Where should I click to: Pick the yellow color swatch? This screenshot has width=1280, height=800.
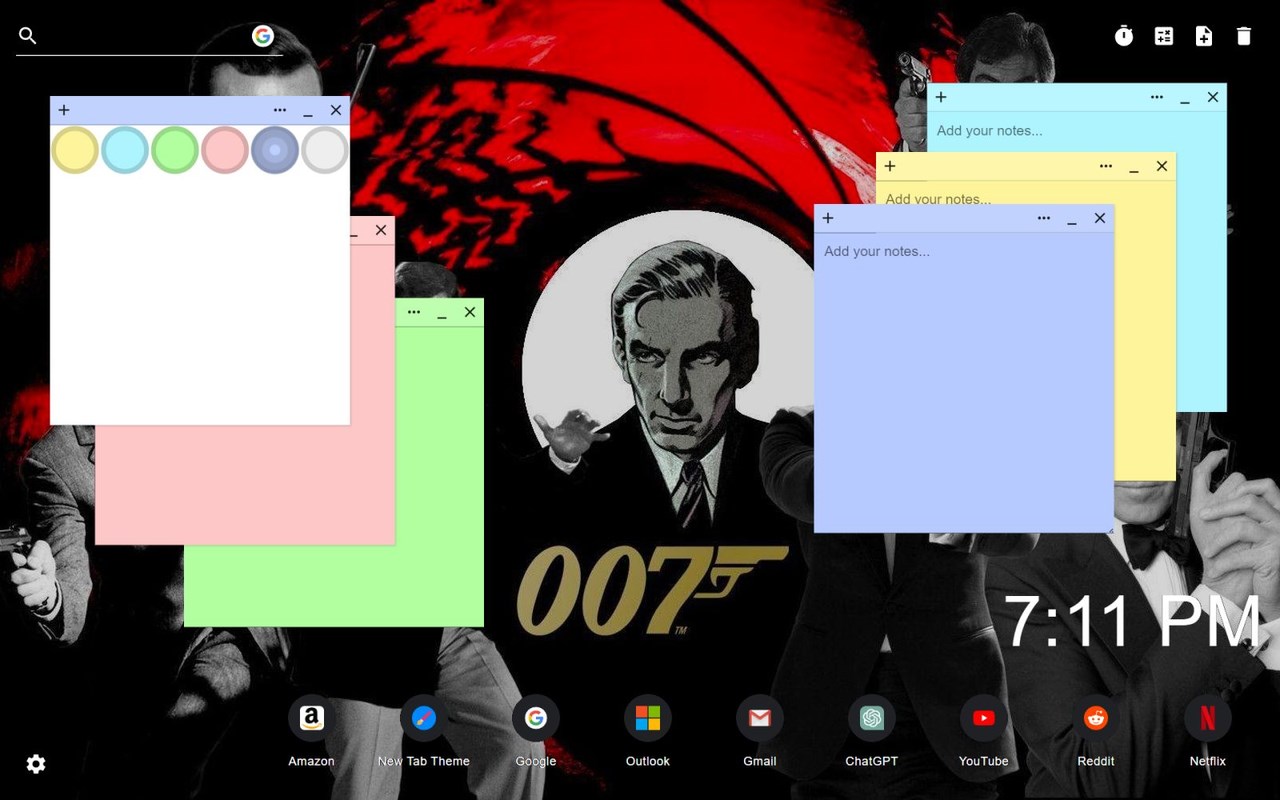75,150
